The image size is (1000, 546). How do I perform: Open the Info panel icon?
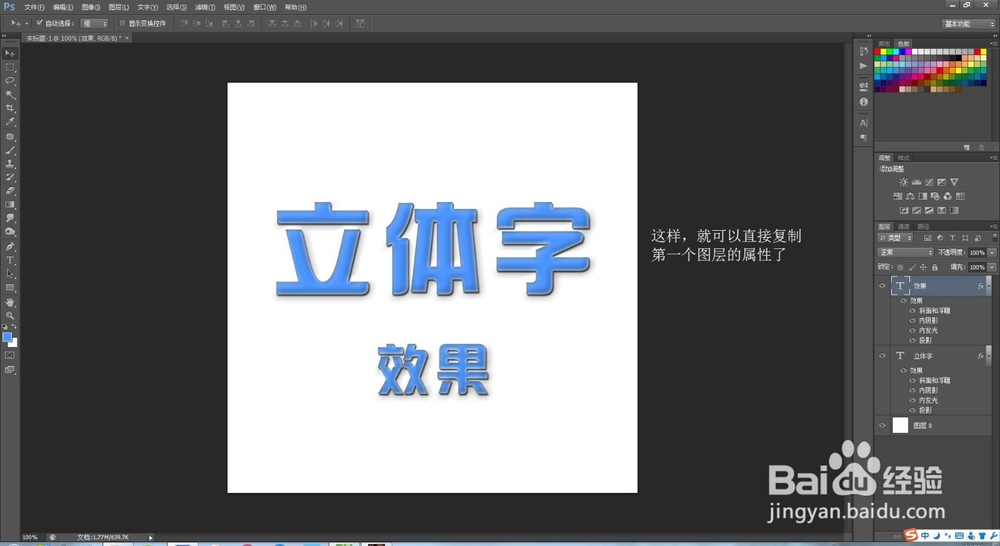(864, 101)
